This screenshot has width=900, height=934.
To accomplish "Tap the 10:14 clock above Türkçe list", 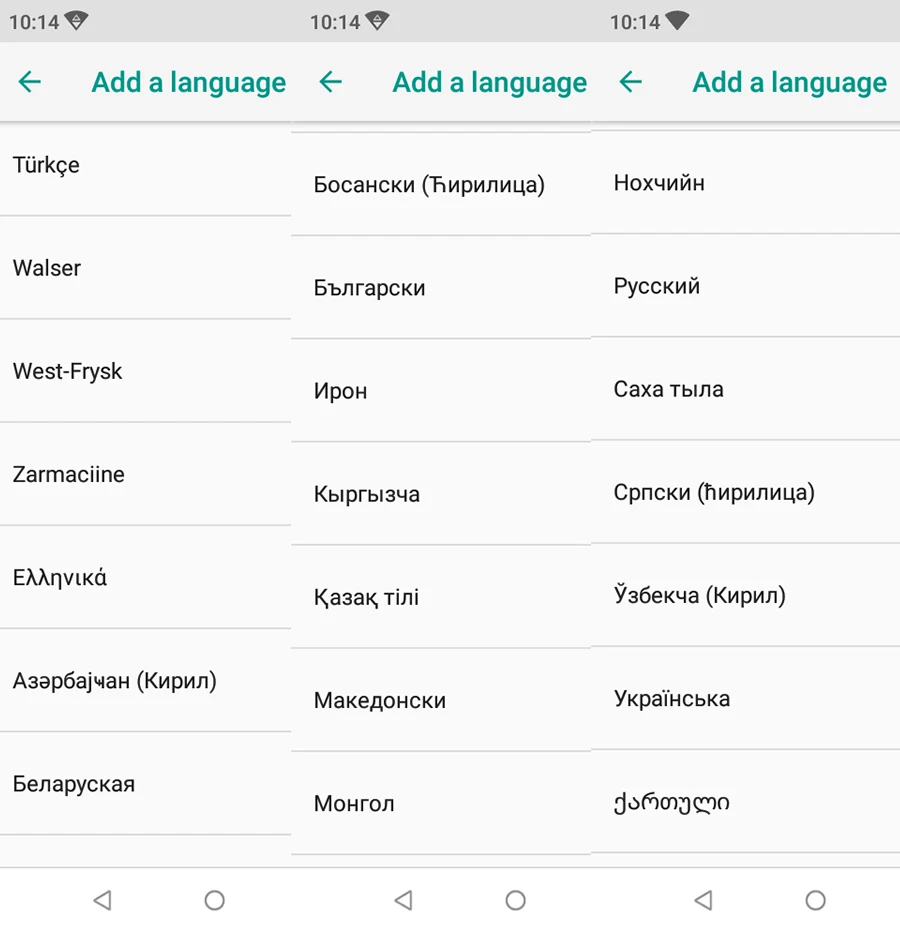I will 34,22.
